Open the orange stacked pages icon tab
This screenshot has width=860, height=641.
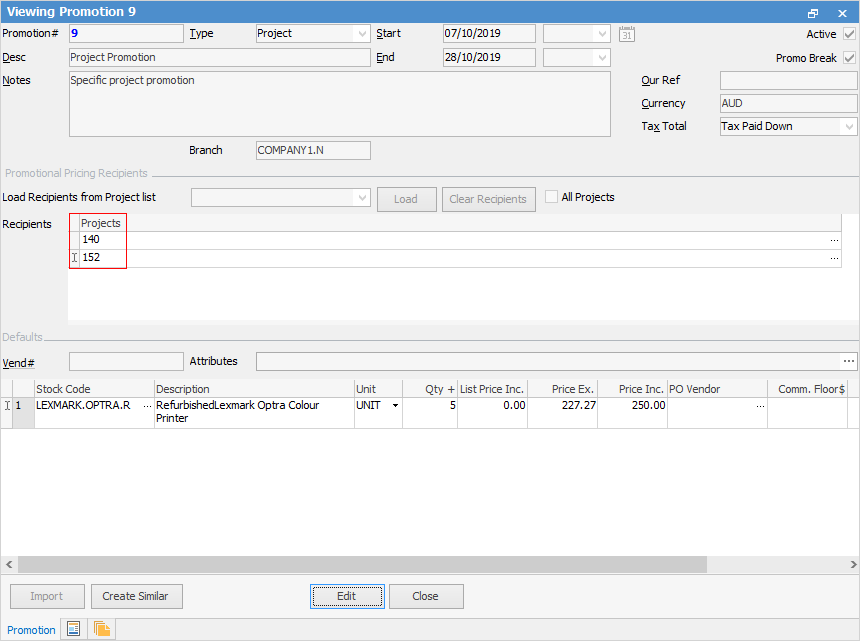click(x=102, y=629)
